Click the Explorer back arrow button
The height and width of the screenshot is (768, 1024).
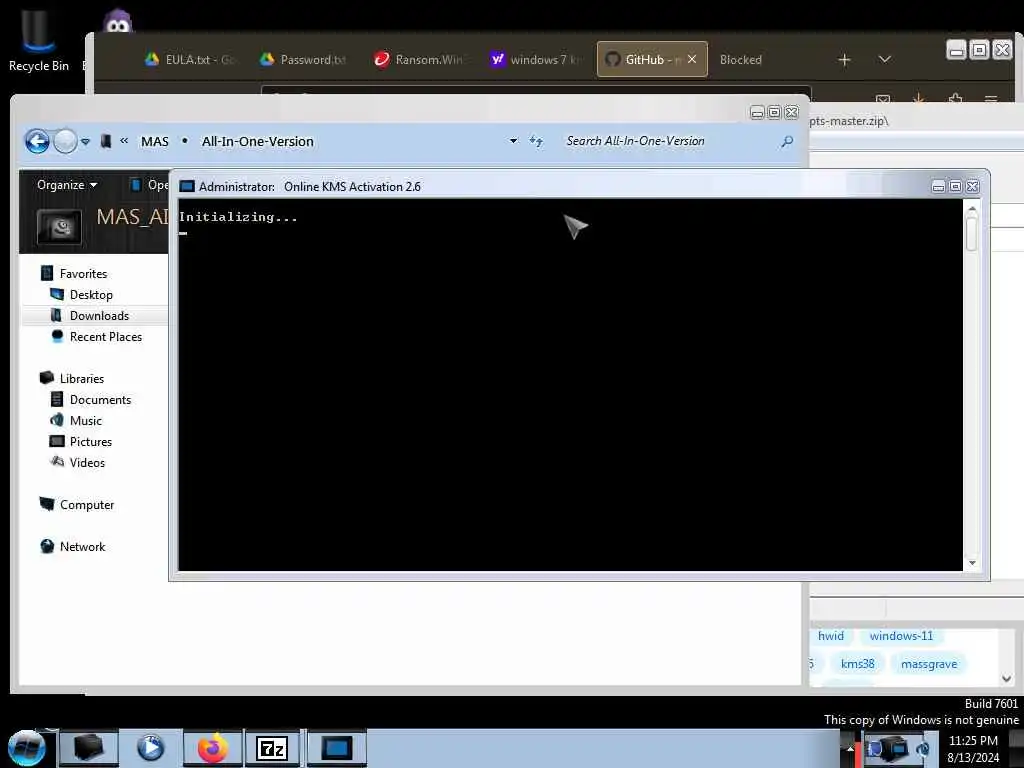coord(37,141)
